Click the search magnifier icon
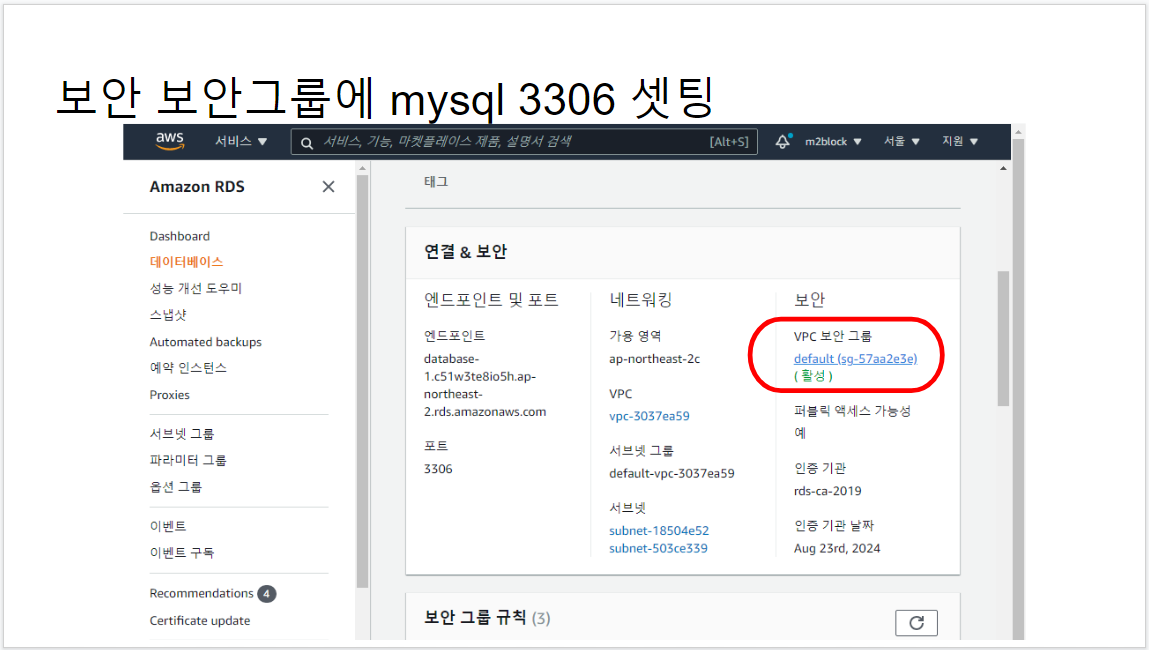The width and height of the screenshot is (1149, 650). click(307, 143)
